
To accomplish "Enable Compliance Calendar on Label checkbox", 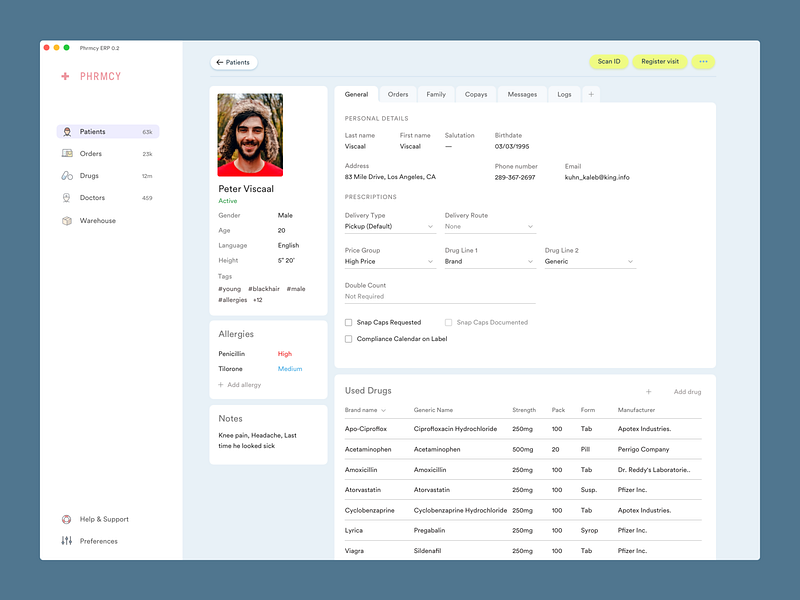I will (x=348, y=339).
